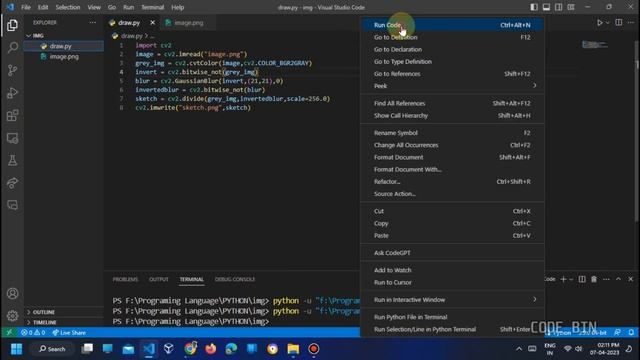This screenshot has width=640, height=360.
Task: Click the Live Share status bar button
Action: coord(69,333)
